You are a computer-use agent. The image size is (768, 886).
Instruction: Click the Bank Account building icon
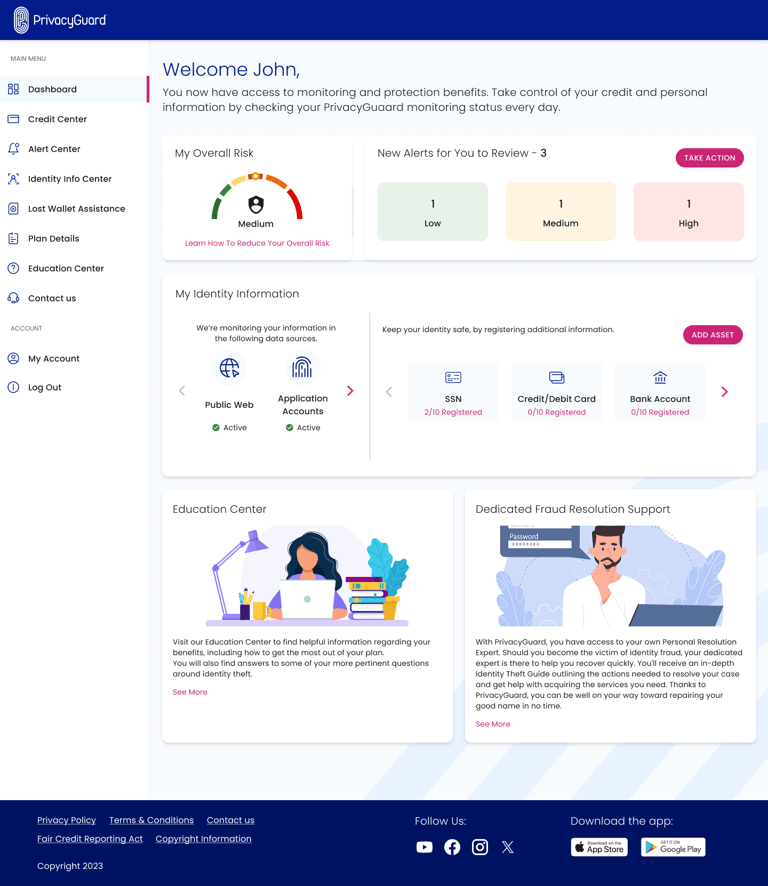coord(660,377)
